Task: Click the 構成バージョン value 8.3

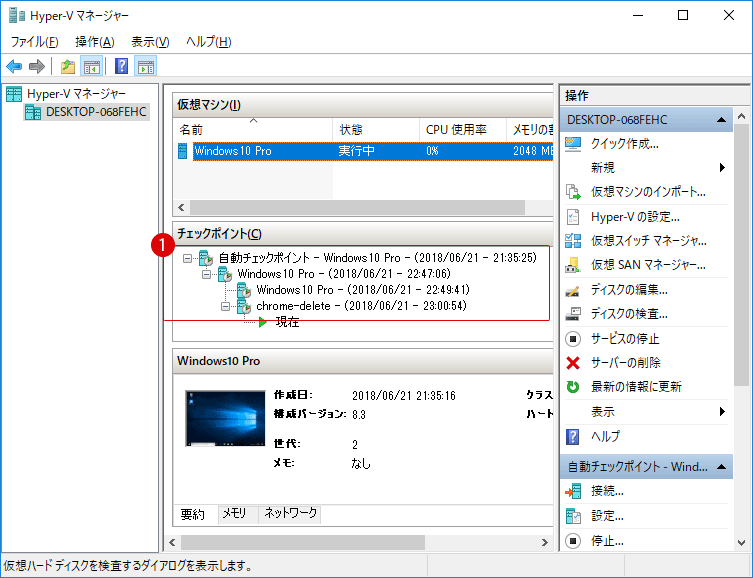Action: tap(359, 415)
